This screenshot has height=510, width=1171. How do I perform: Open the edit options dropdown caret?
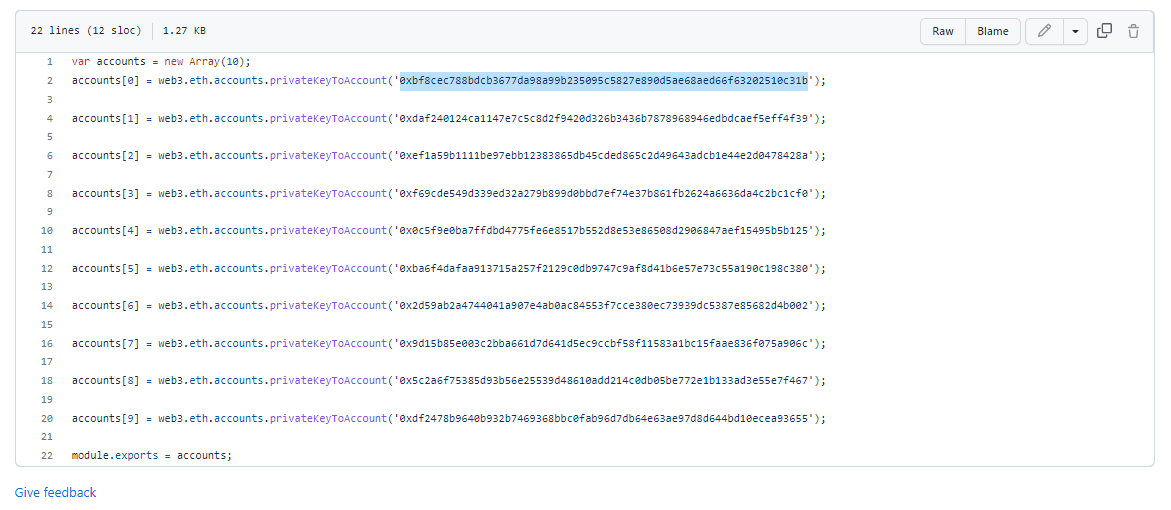click(1075, 31)
